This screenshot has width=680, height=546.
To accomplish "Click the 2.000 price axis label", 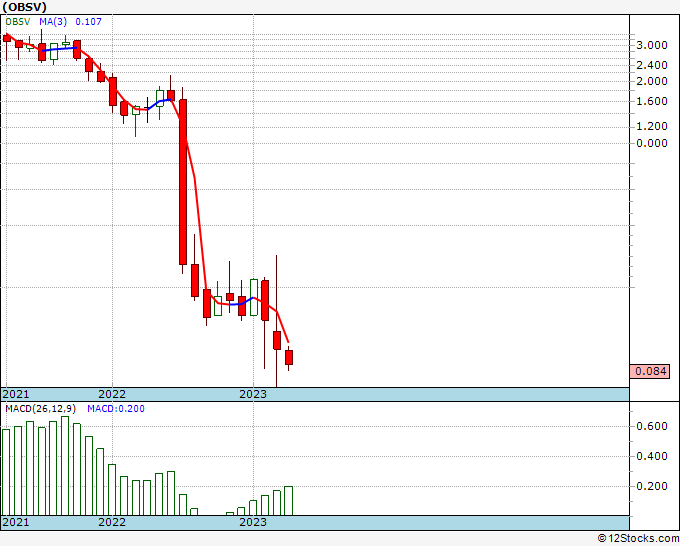I will click(x=651, y=81).
